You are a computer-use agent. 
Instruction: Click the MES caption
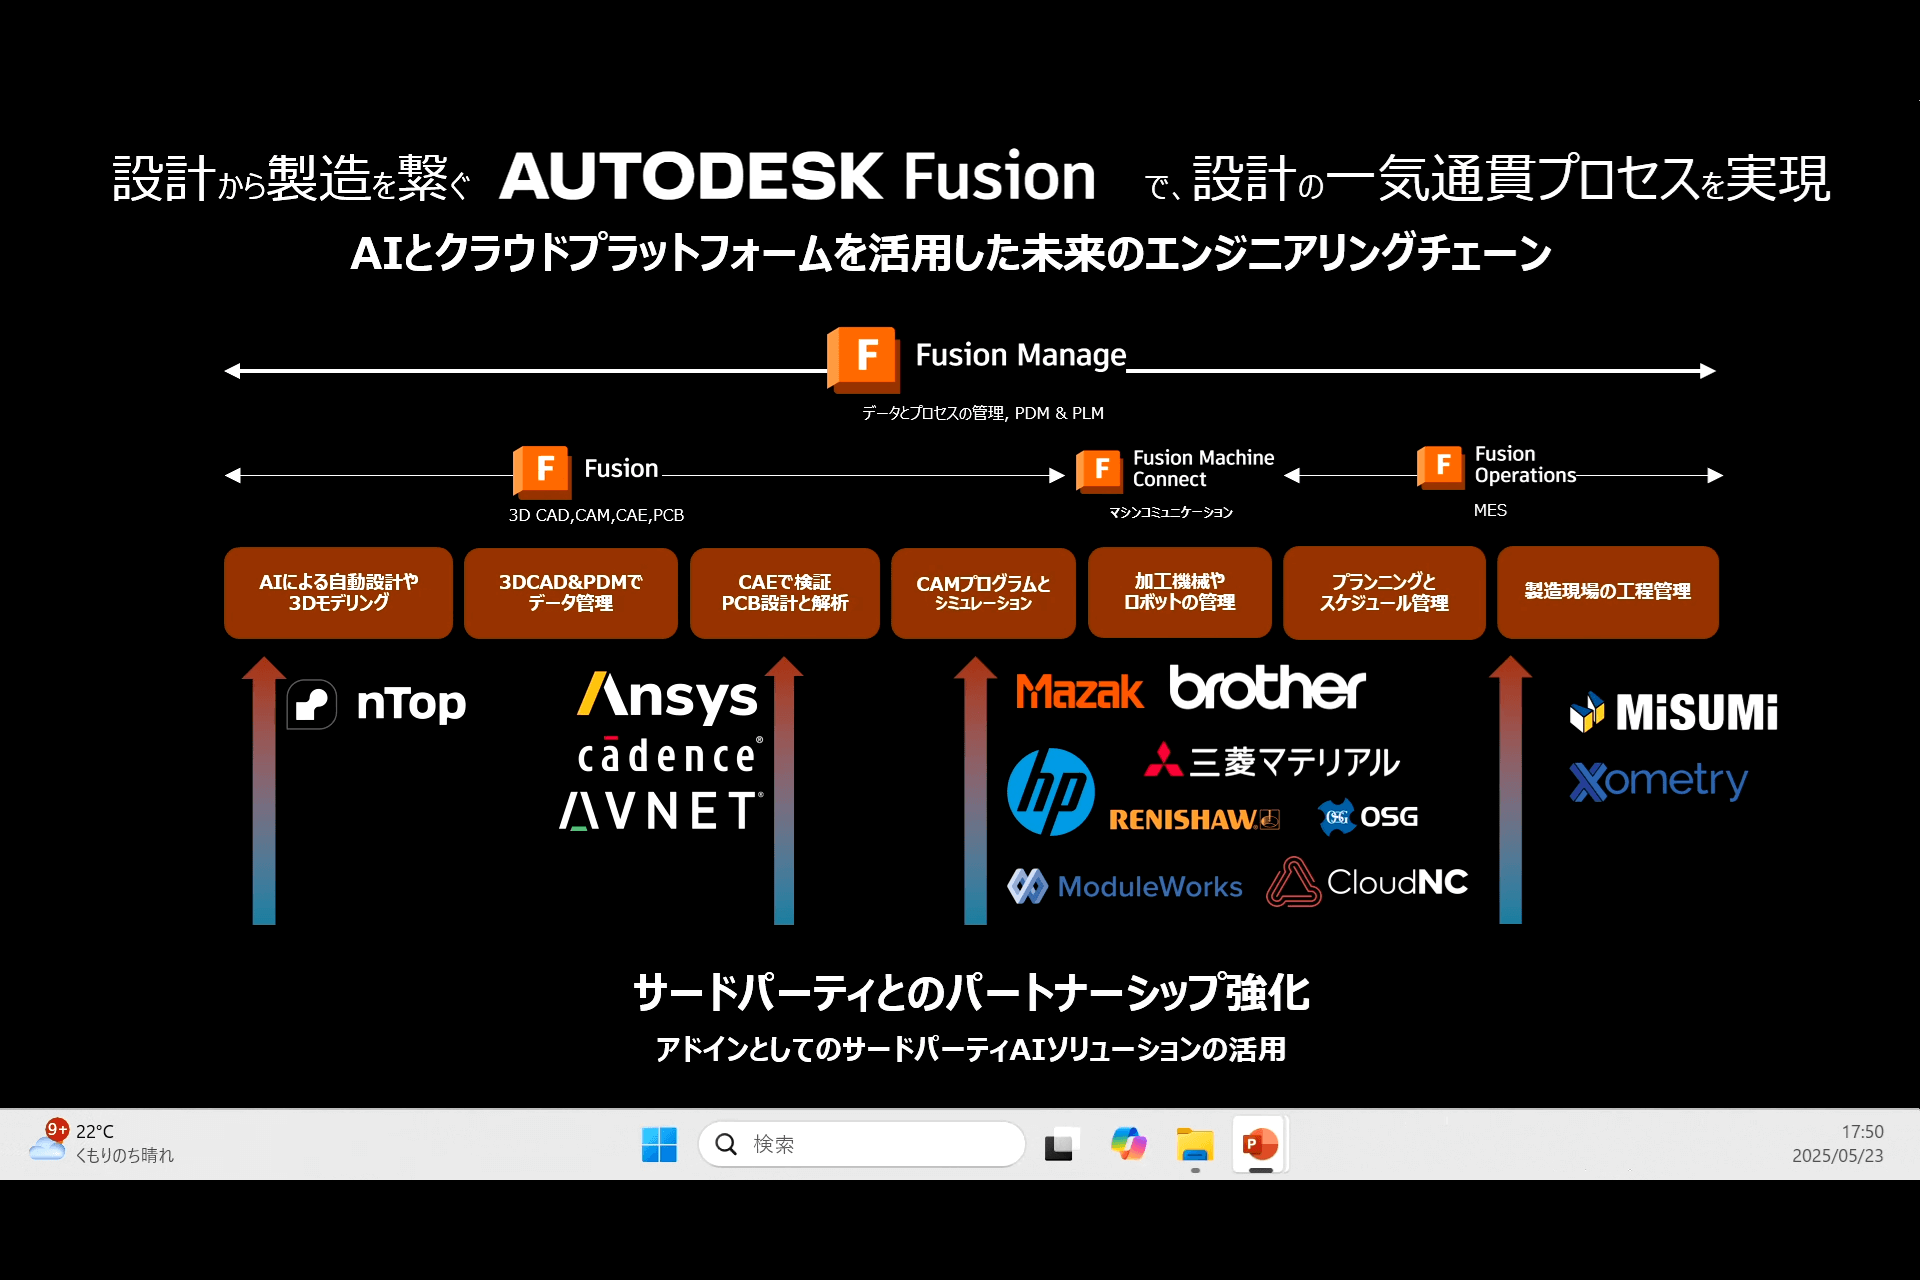tap(1490, 510)
